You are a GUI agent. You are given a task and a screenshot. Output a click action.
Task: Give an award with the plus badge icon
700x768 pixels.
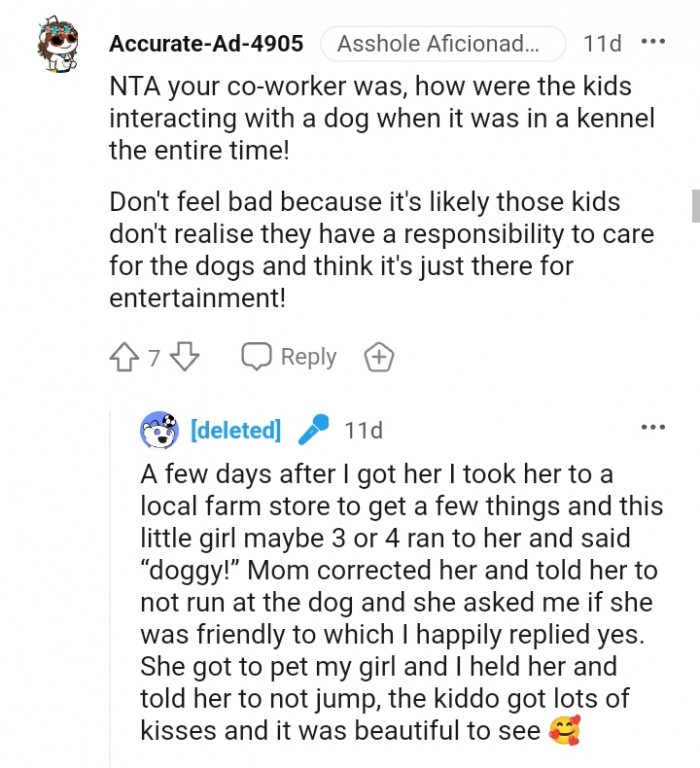click(380, 357)
